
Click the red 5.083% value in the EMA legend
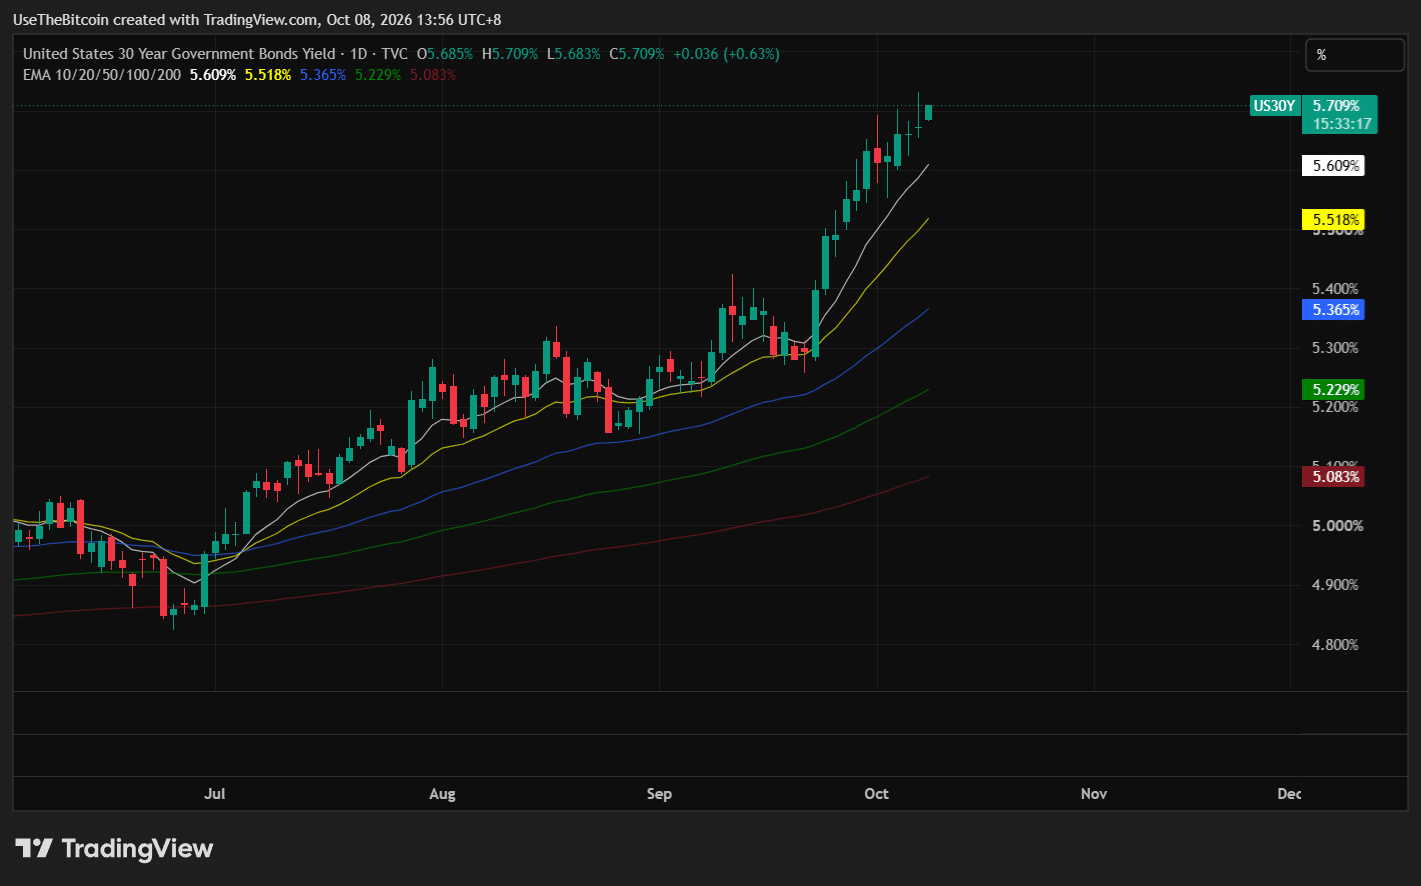coord(433,75)
